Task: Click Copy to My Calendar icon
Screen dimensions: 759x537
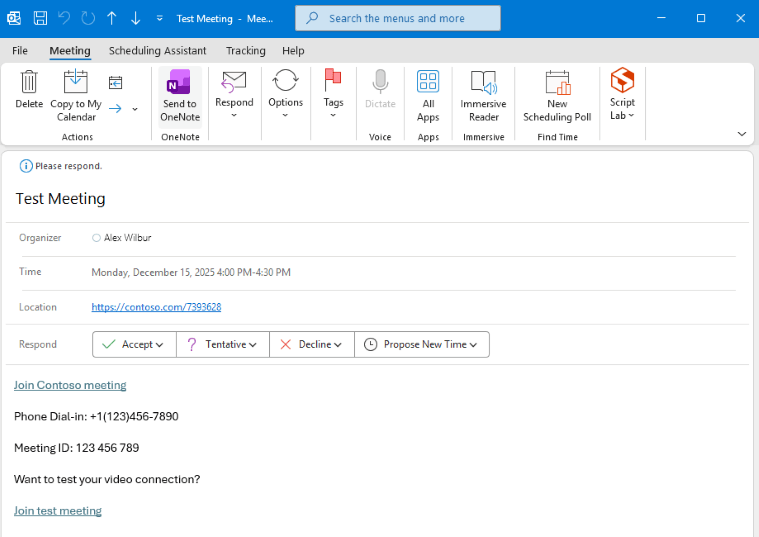Action: (76, 95)
